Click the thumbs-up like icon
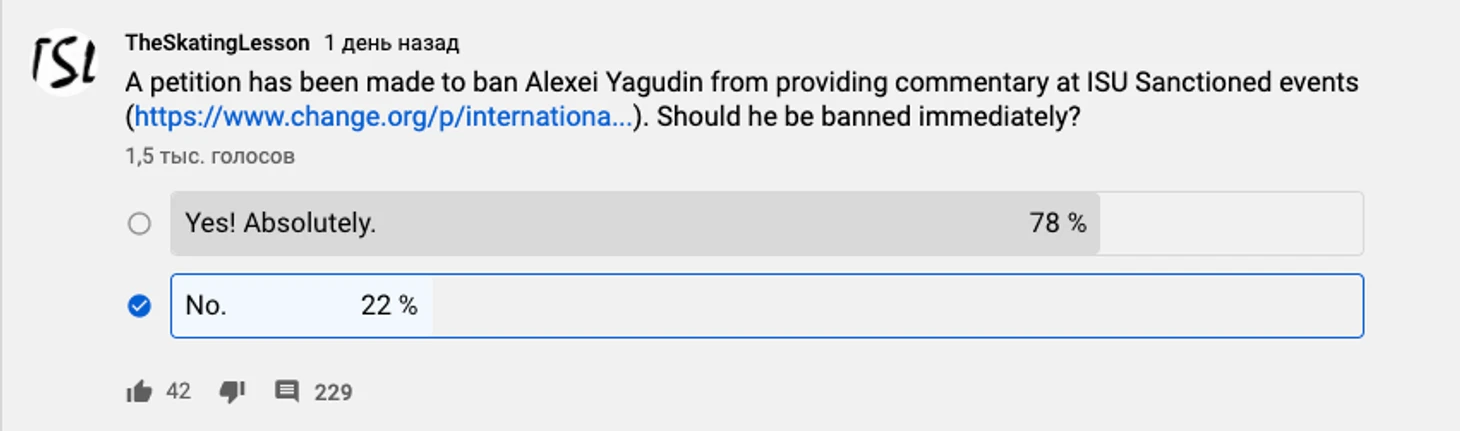The height and width of the screenshot is (431, 1460). pyautogui.click(x=139, y=391)
